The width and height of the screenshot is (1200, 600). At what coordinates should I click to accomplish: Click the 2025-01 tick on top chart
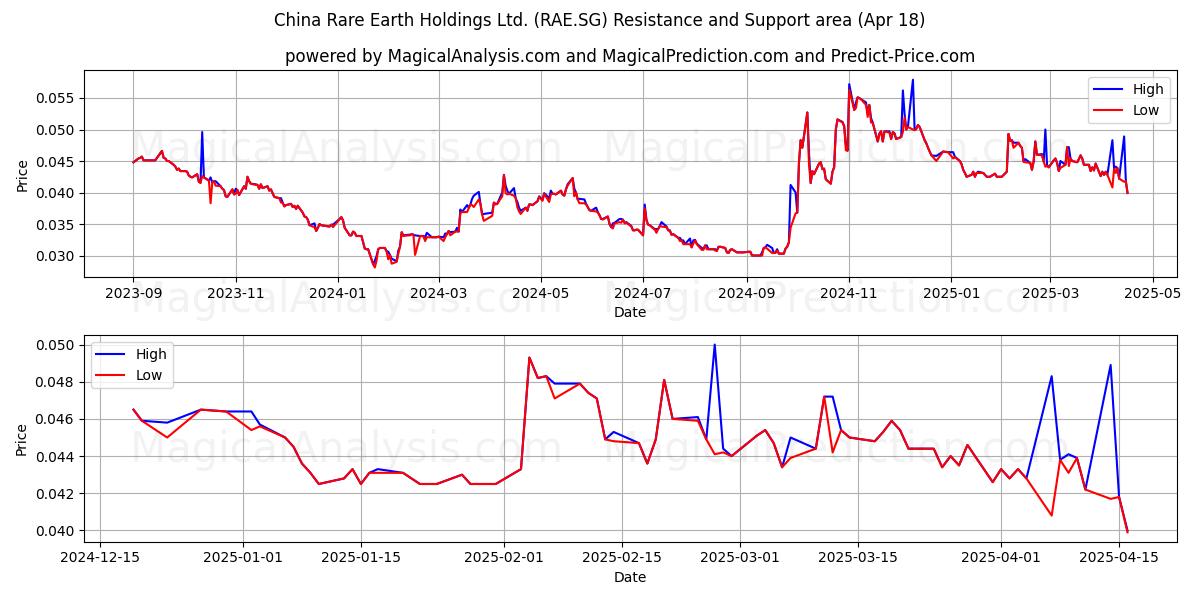point(951,293)
